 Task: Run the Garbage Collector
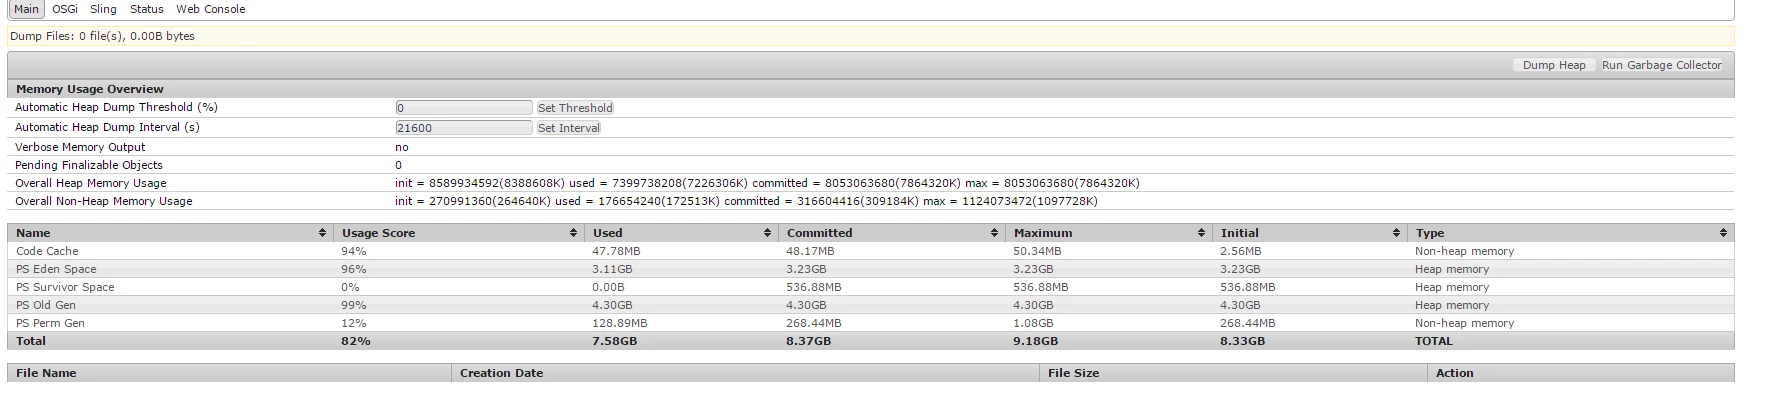tap(1661, 65)
